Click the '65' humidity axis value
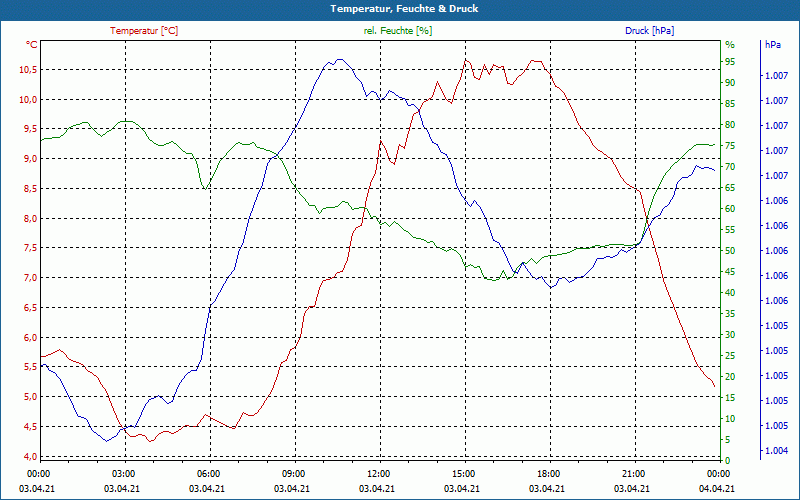Screen dimensions: 800x500 (x=730, y=188)
